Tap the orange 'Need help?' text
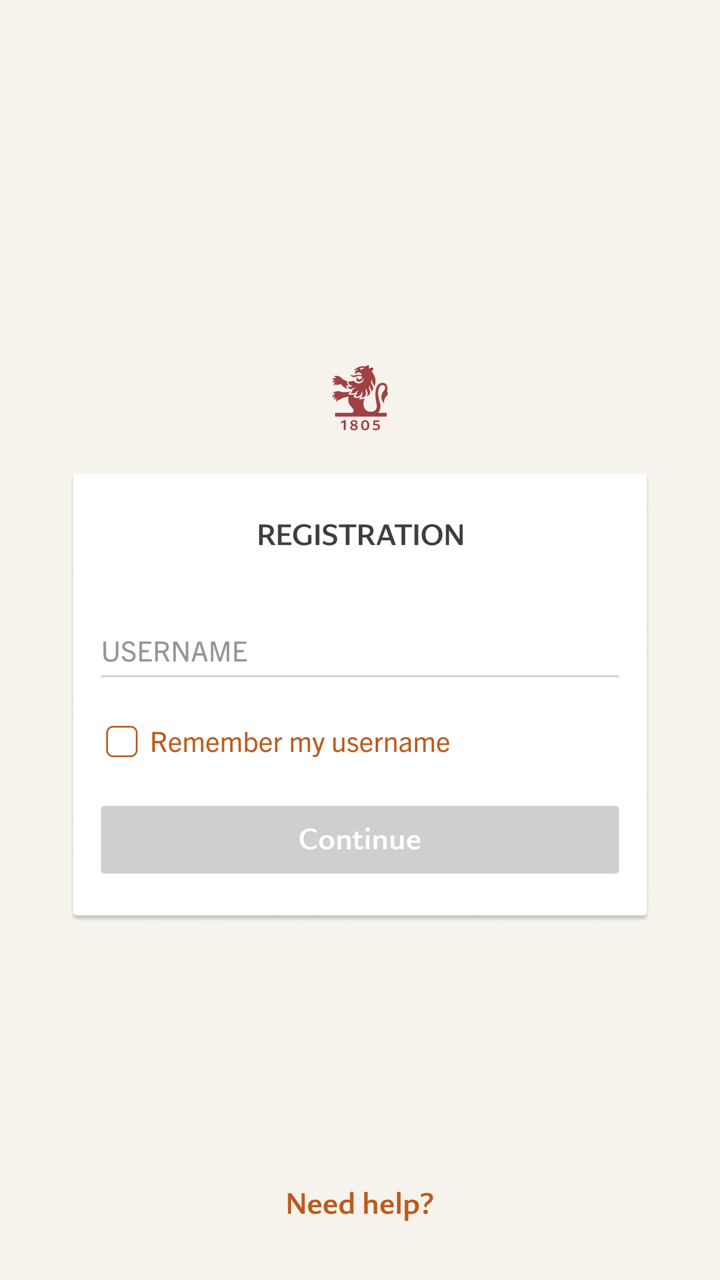 click(x=360, y=1203)
